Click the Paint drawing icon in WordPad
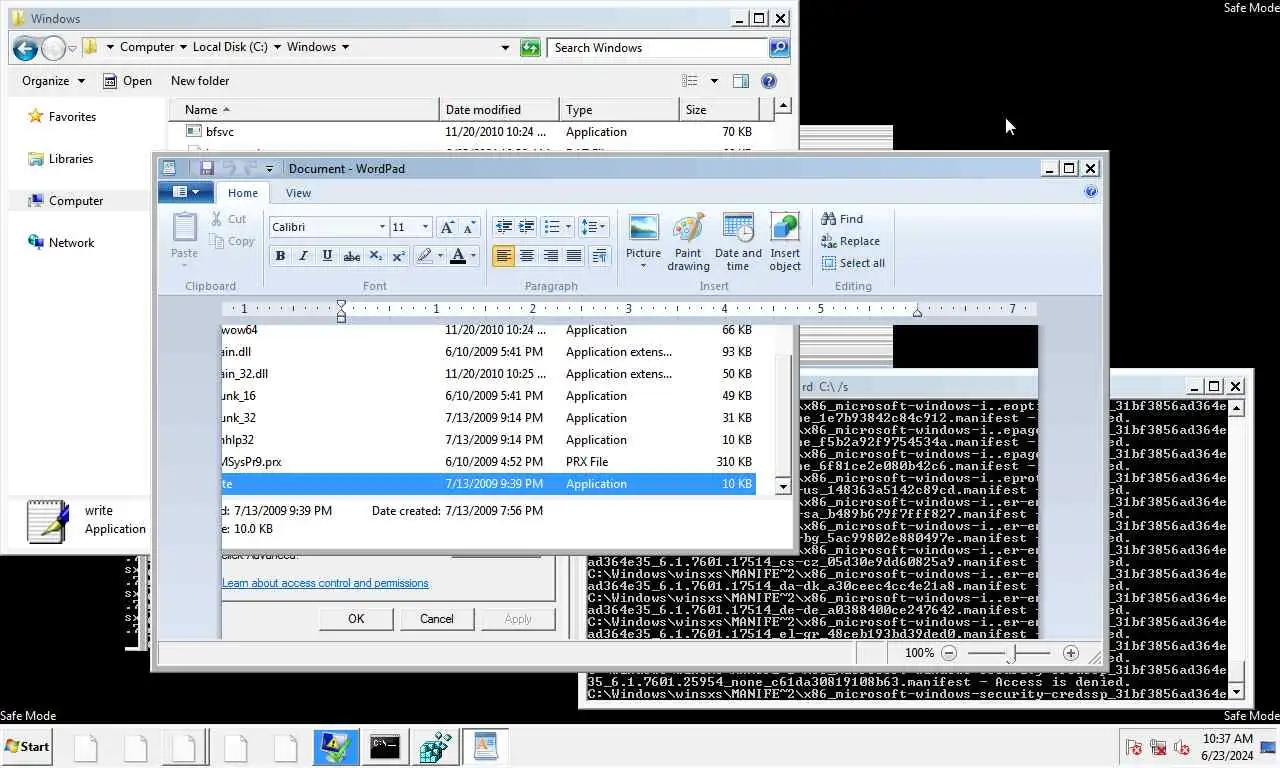 coord(688,241)
